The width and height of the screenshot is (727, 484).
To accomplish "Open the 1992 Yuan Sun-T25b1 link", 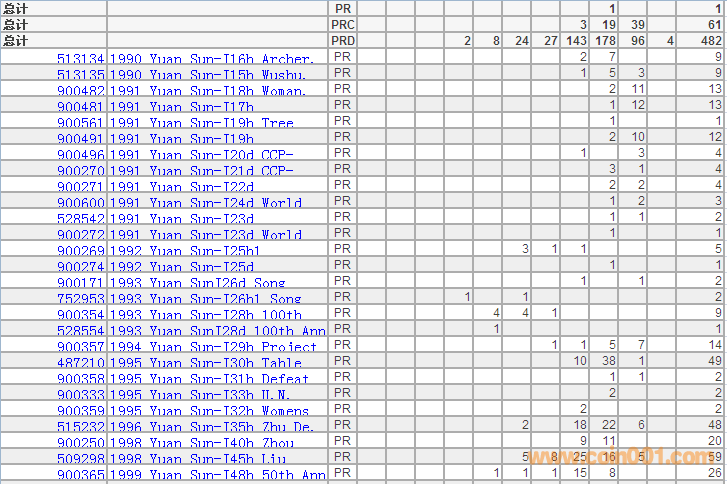I will click(185, 251).
